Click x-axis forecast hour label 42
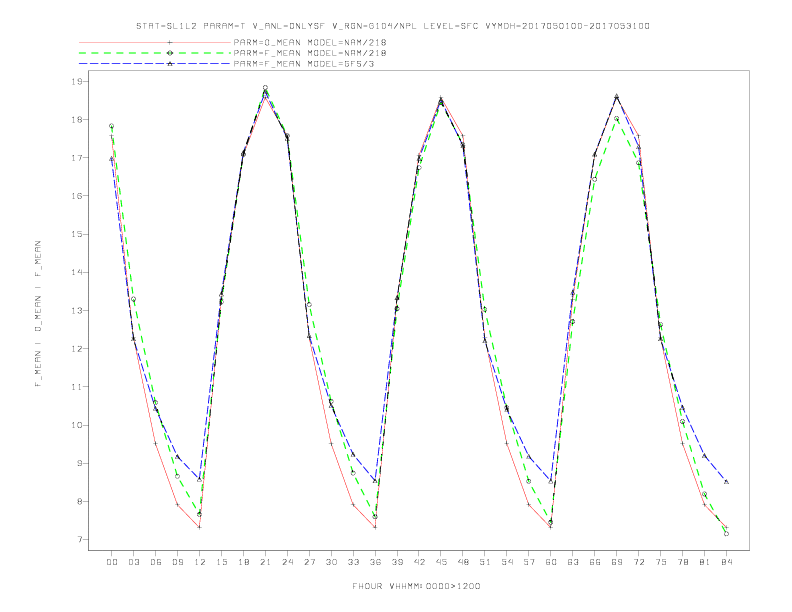 point(419,562)
